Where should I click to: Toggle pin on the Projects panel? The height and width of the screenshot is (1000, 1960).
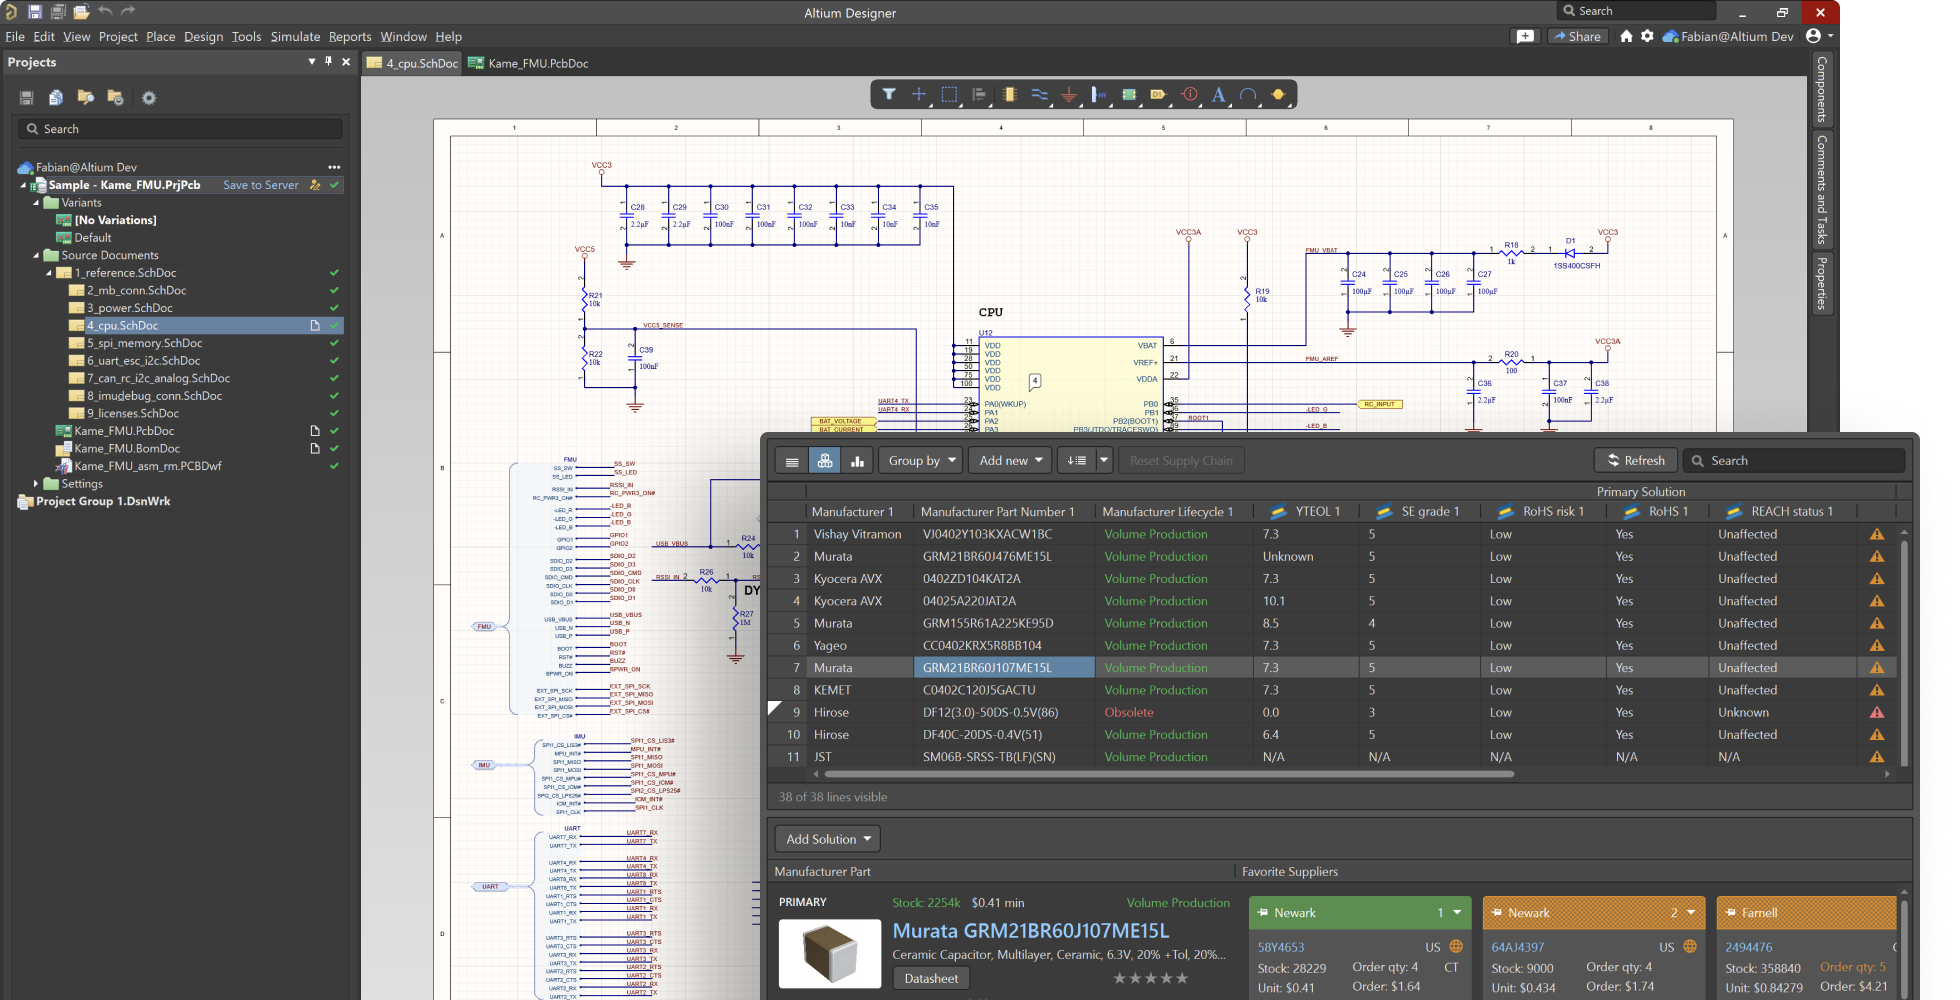[328, 62]
